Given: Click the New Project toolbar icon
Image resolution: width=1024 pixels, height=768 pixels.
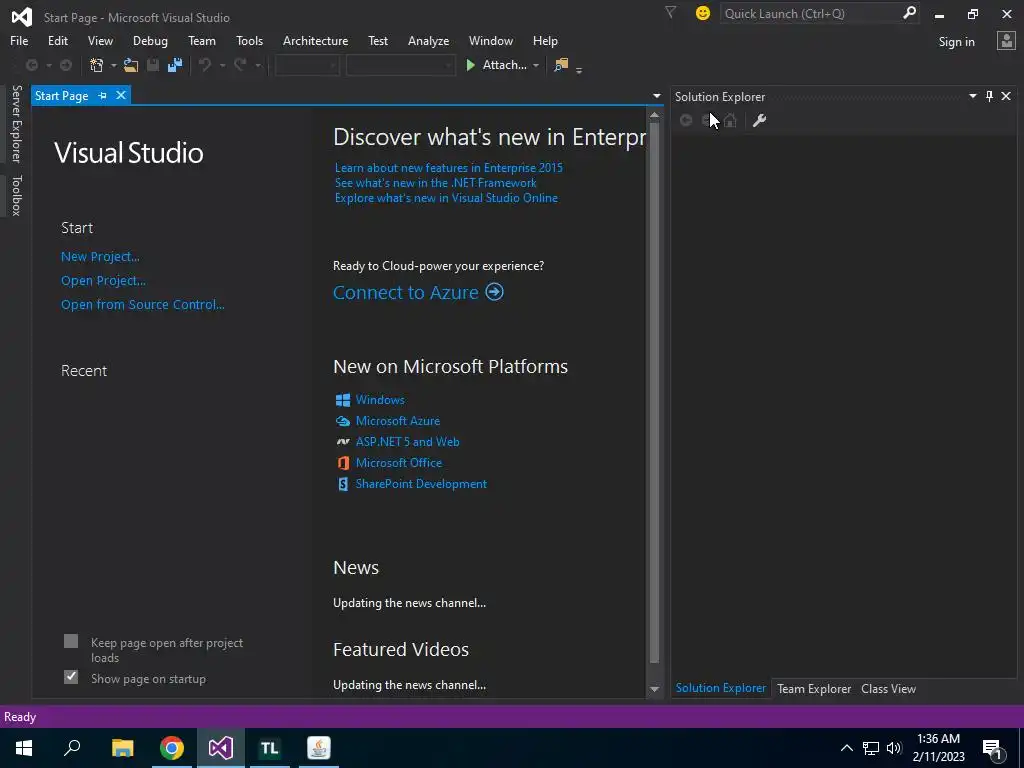Looking at the screenshot, I should 97,65.
